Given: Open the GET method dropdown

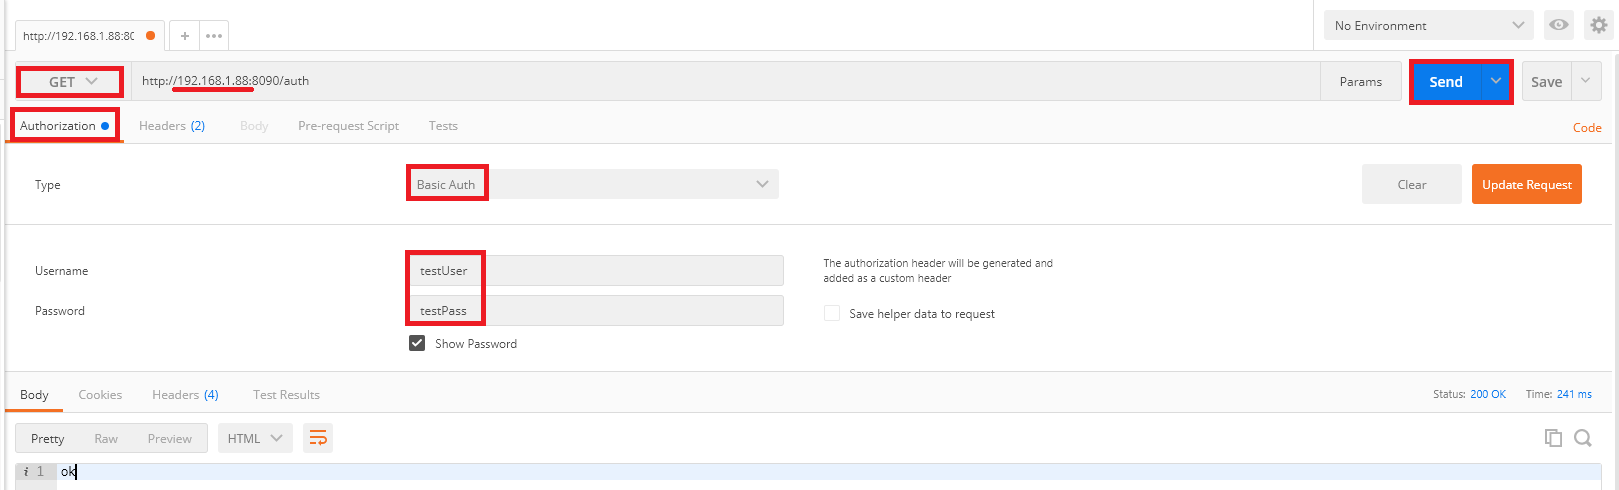Looking at the screenshot, I should pyautogui.click(x=72, y=82).
